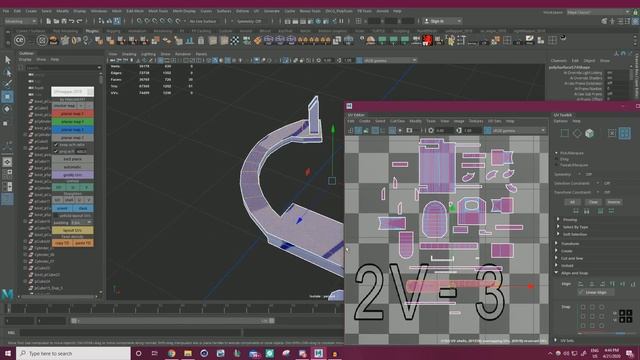Click the yellow layout UVs button
This screenshot has height=360, width=640.
coord(73,231)
